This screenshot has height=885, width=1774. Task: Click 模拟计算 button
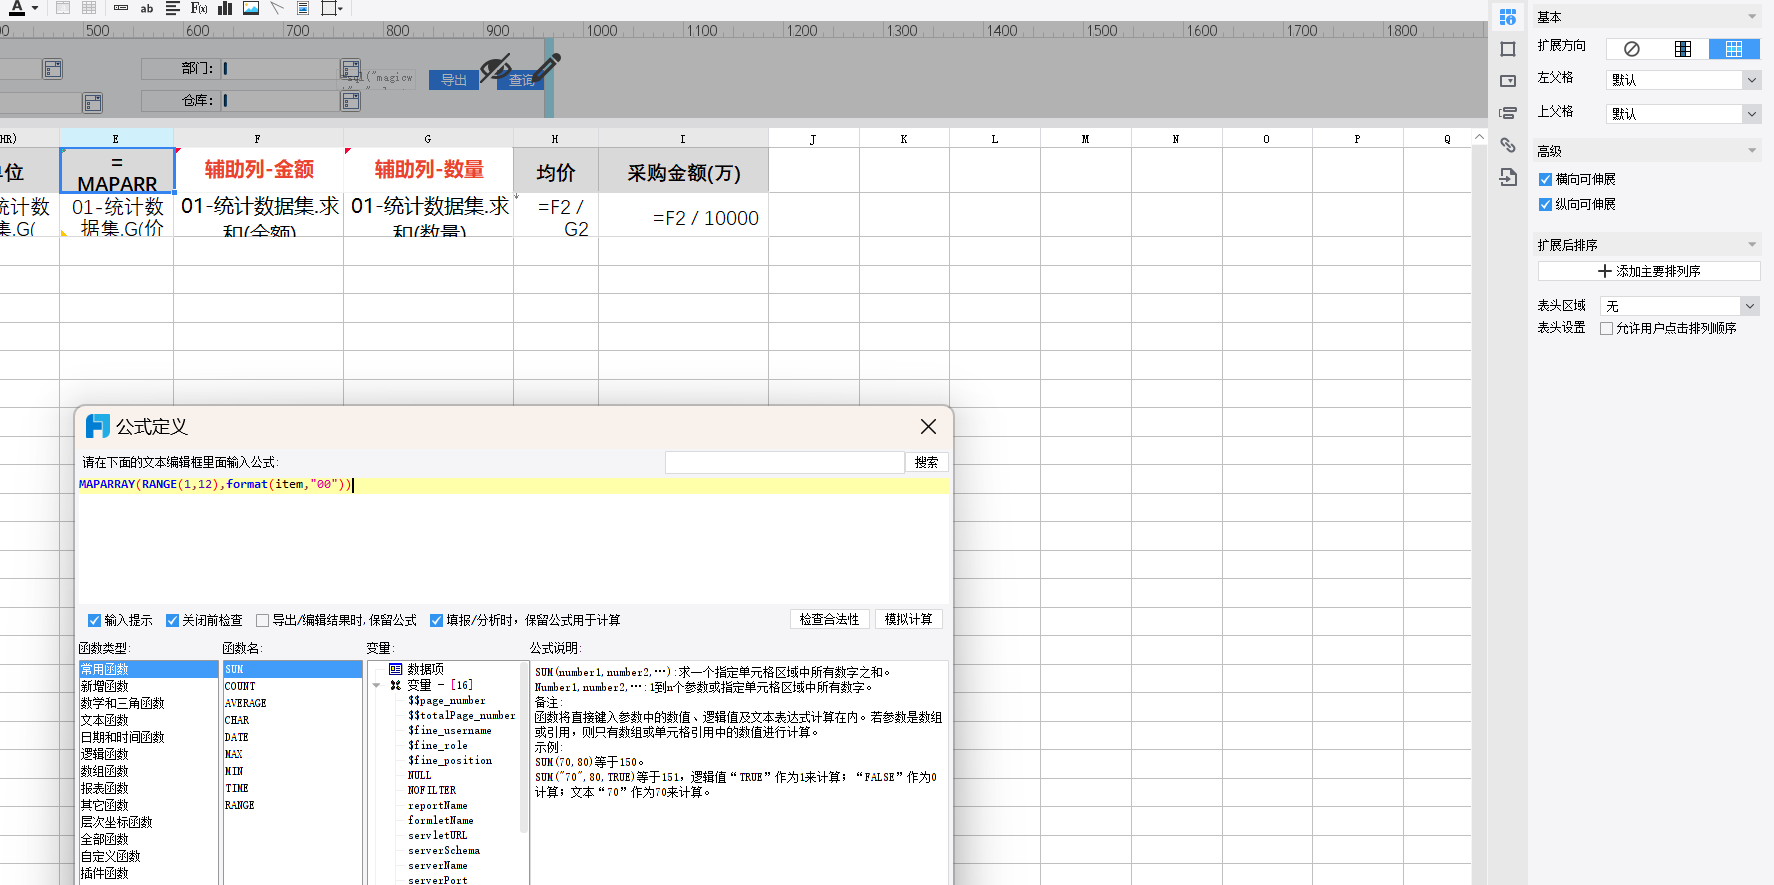[x=909, y=619]
